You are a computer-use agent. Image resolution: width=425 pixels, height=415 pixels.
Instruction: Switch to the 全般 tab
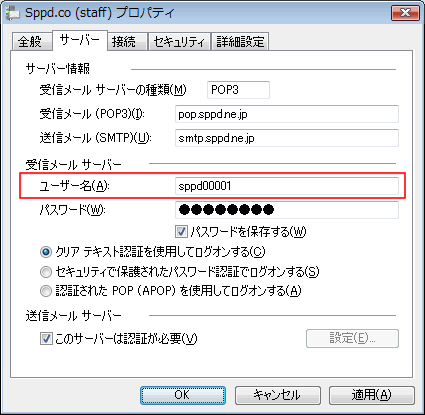(x=31, y=42)
